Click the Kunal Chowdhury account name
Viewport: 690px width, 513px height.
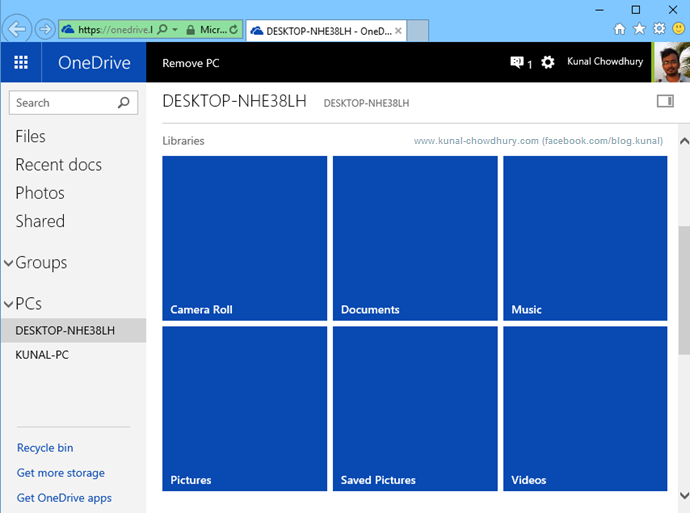(x=605, y=62)
